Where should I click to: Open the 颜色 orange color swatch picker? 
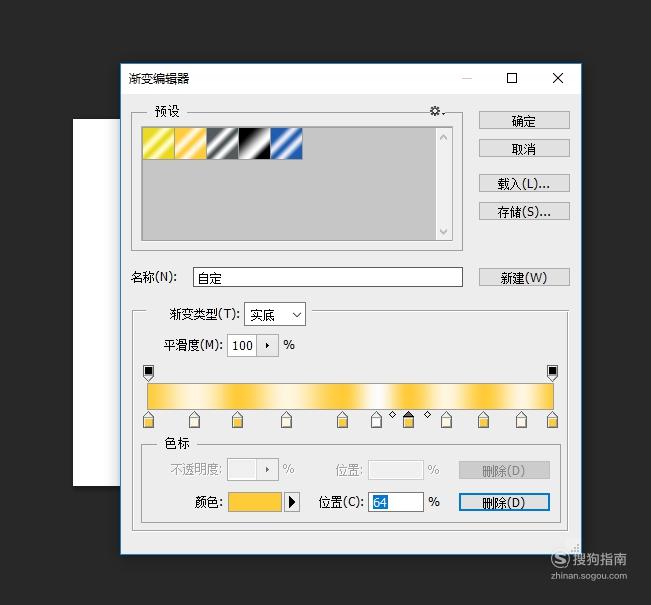pyautogui.click(x=255, y=502)
